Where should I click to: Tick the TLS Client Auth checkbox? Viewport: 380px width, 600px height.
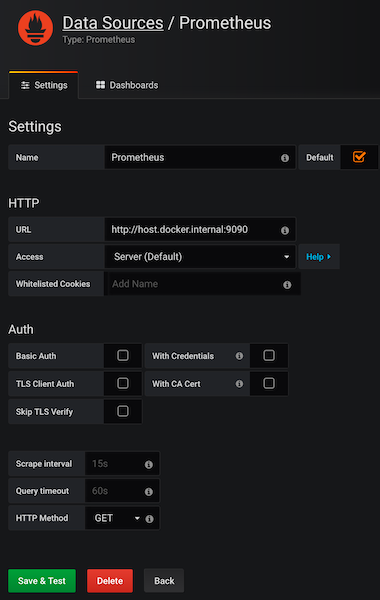123,383
